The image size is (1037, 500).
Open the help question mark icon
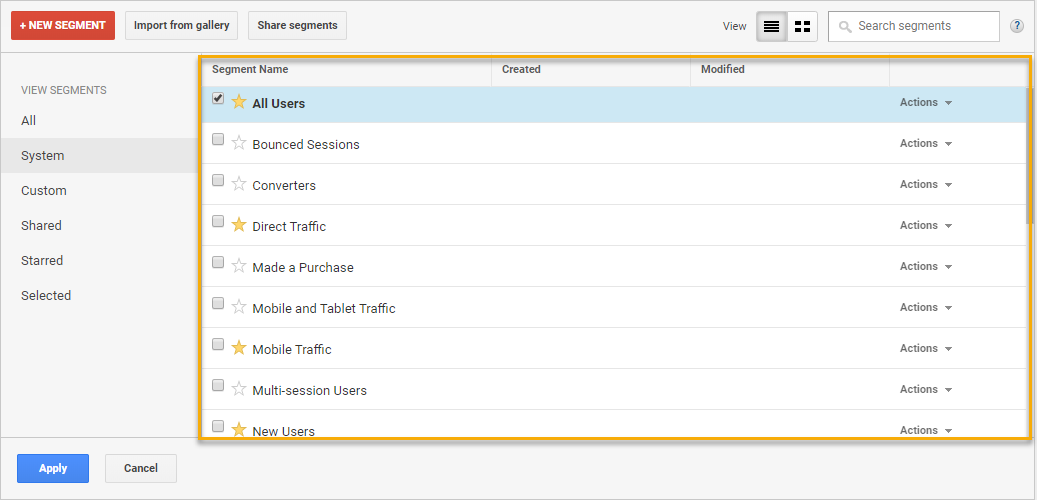1017,26
